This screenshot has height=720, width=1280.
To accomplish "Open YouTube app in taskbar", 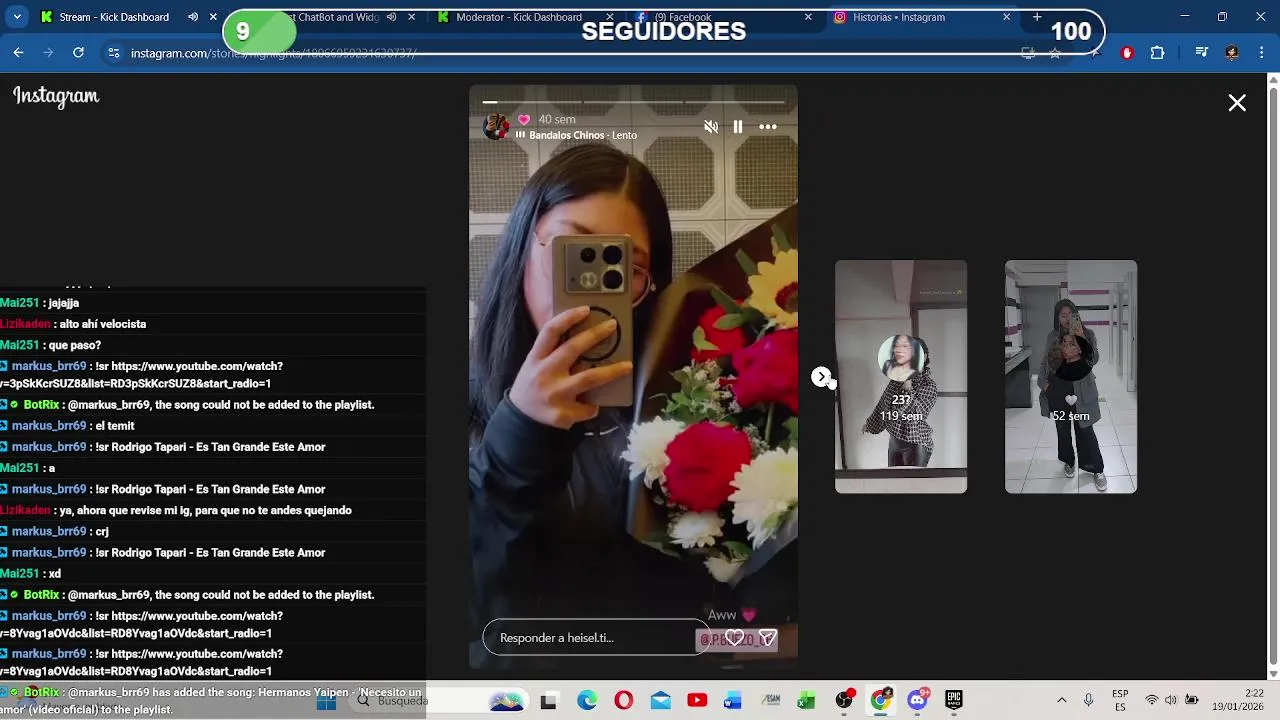I will click(x=697, y=701).
